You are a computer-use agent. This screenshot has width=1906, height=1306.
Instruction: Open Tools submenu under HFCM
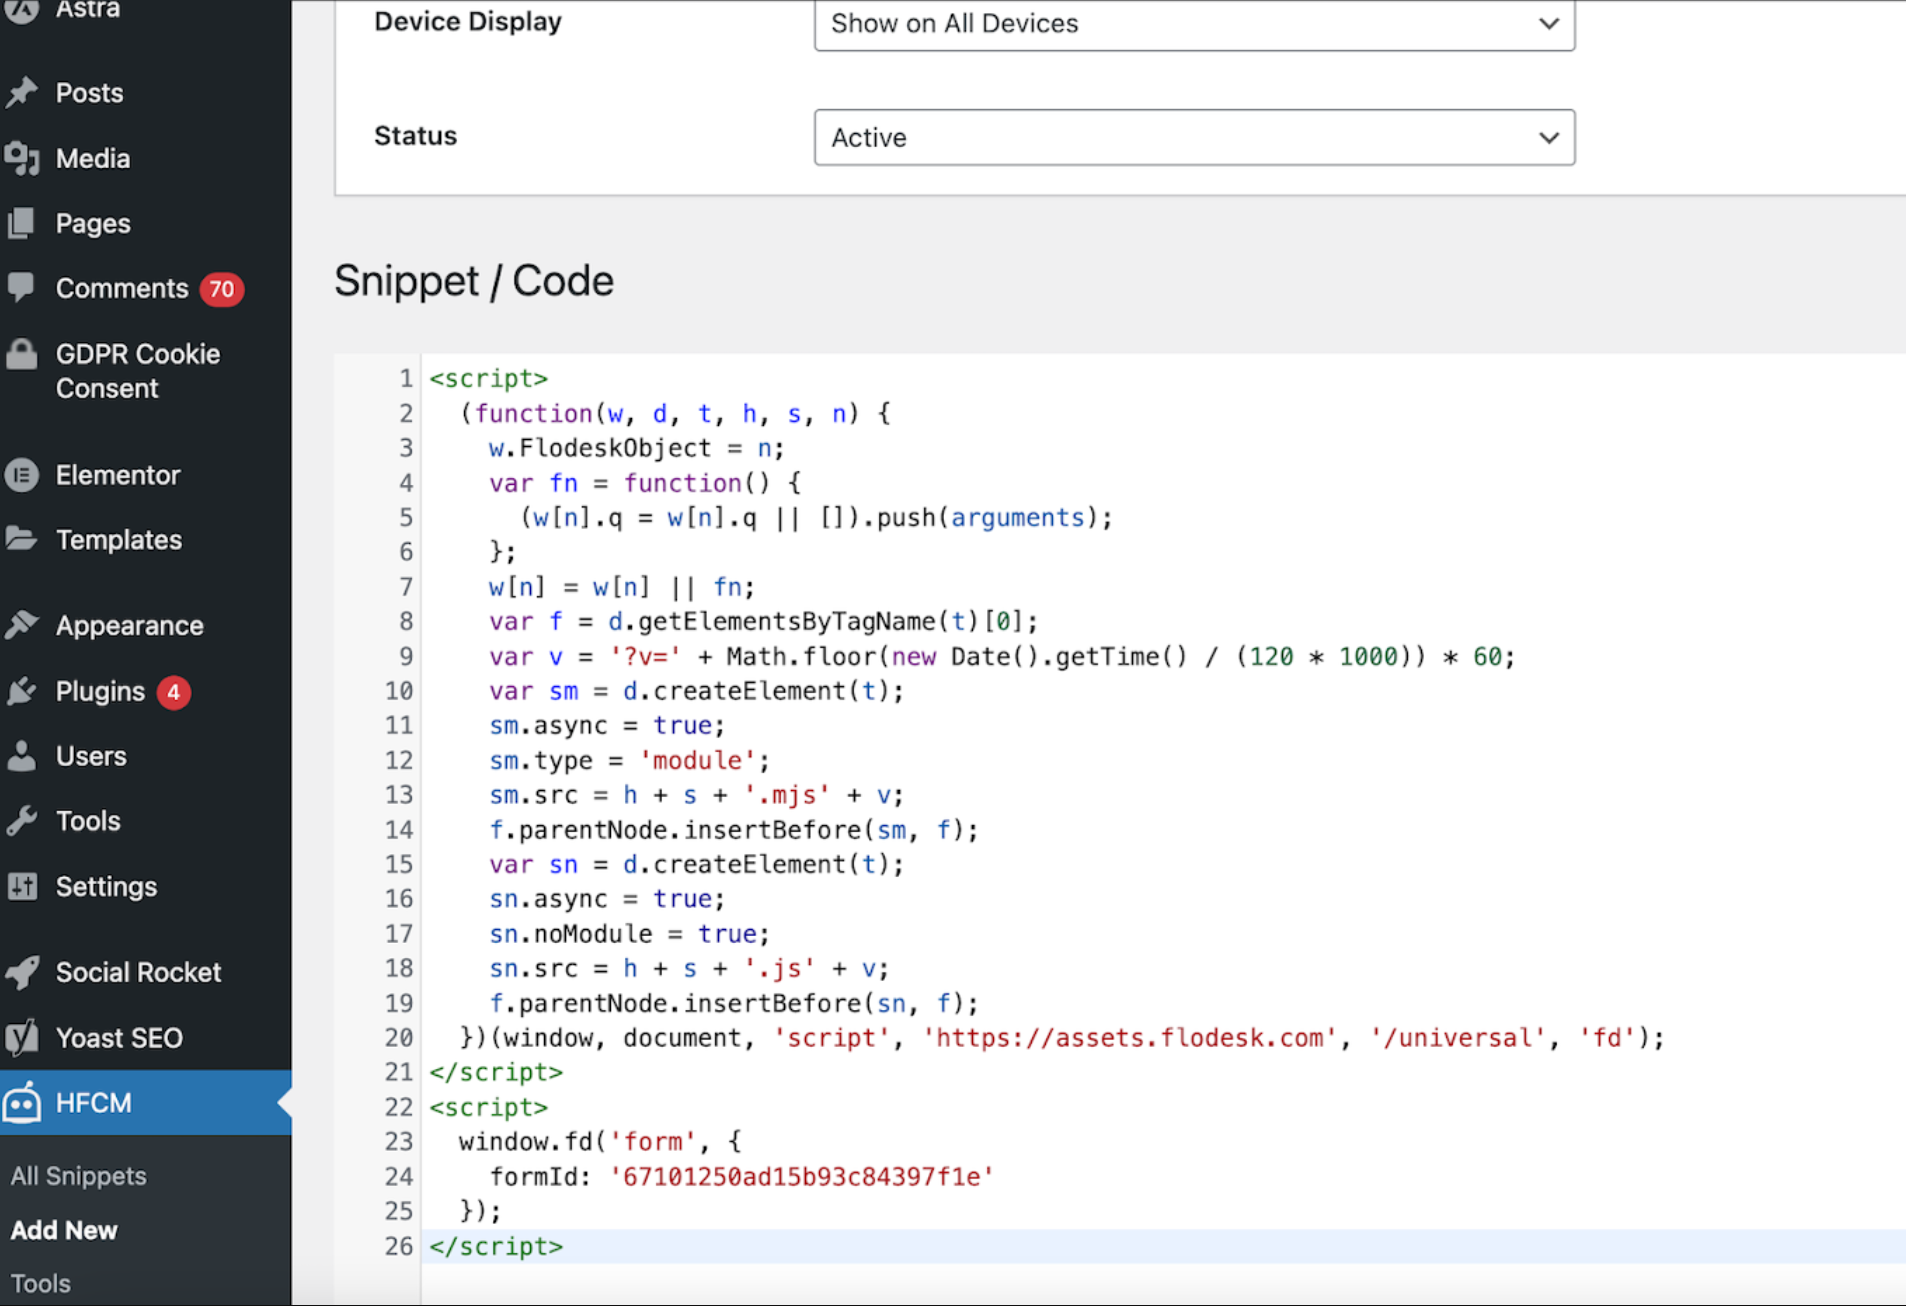point(40,1283)
